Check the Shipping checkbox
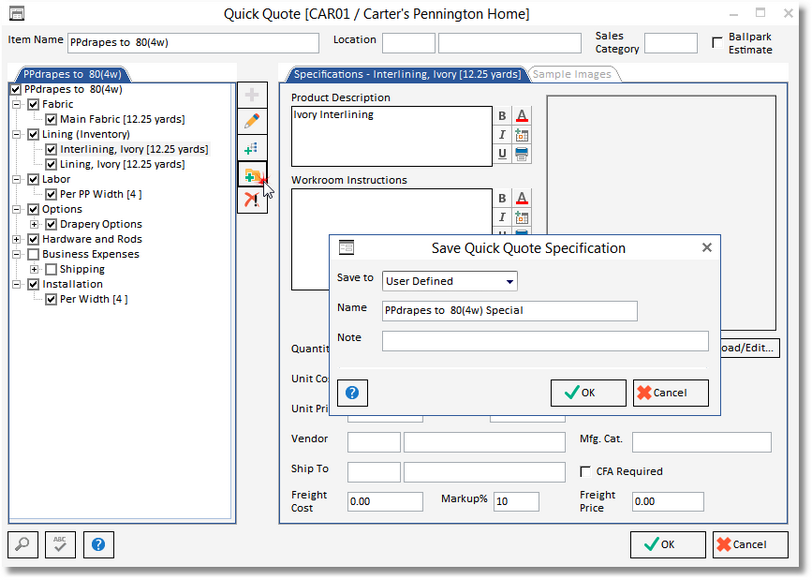The height and width of the screenshot is (580, 812). click(x=51, y=270)
